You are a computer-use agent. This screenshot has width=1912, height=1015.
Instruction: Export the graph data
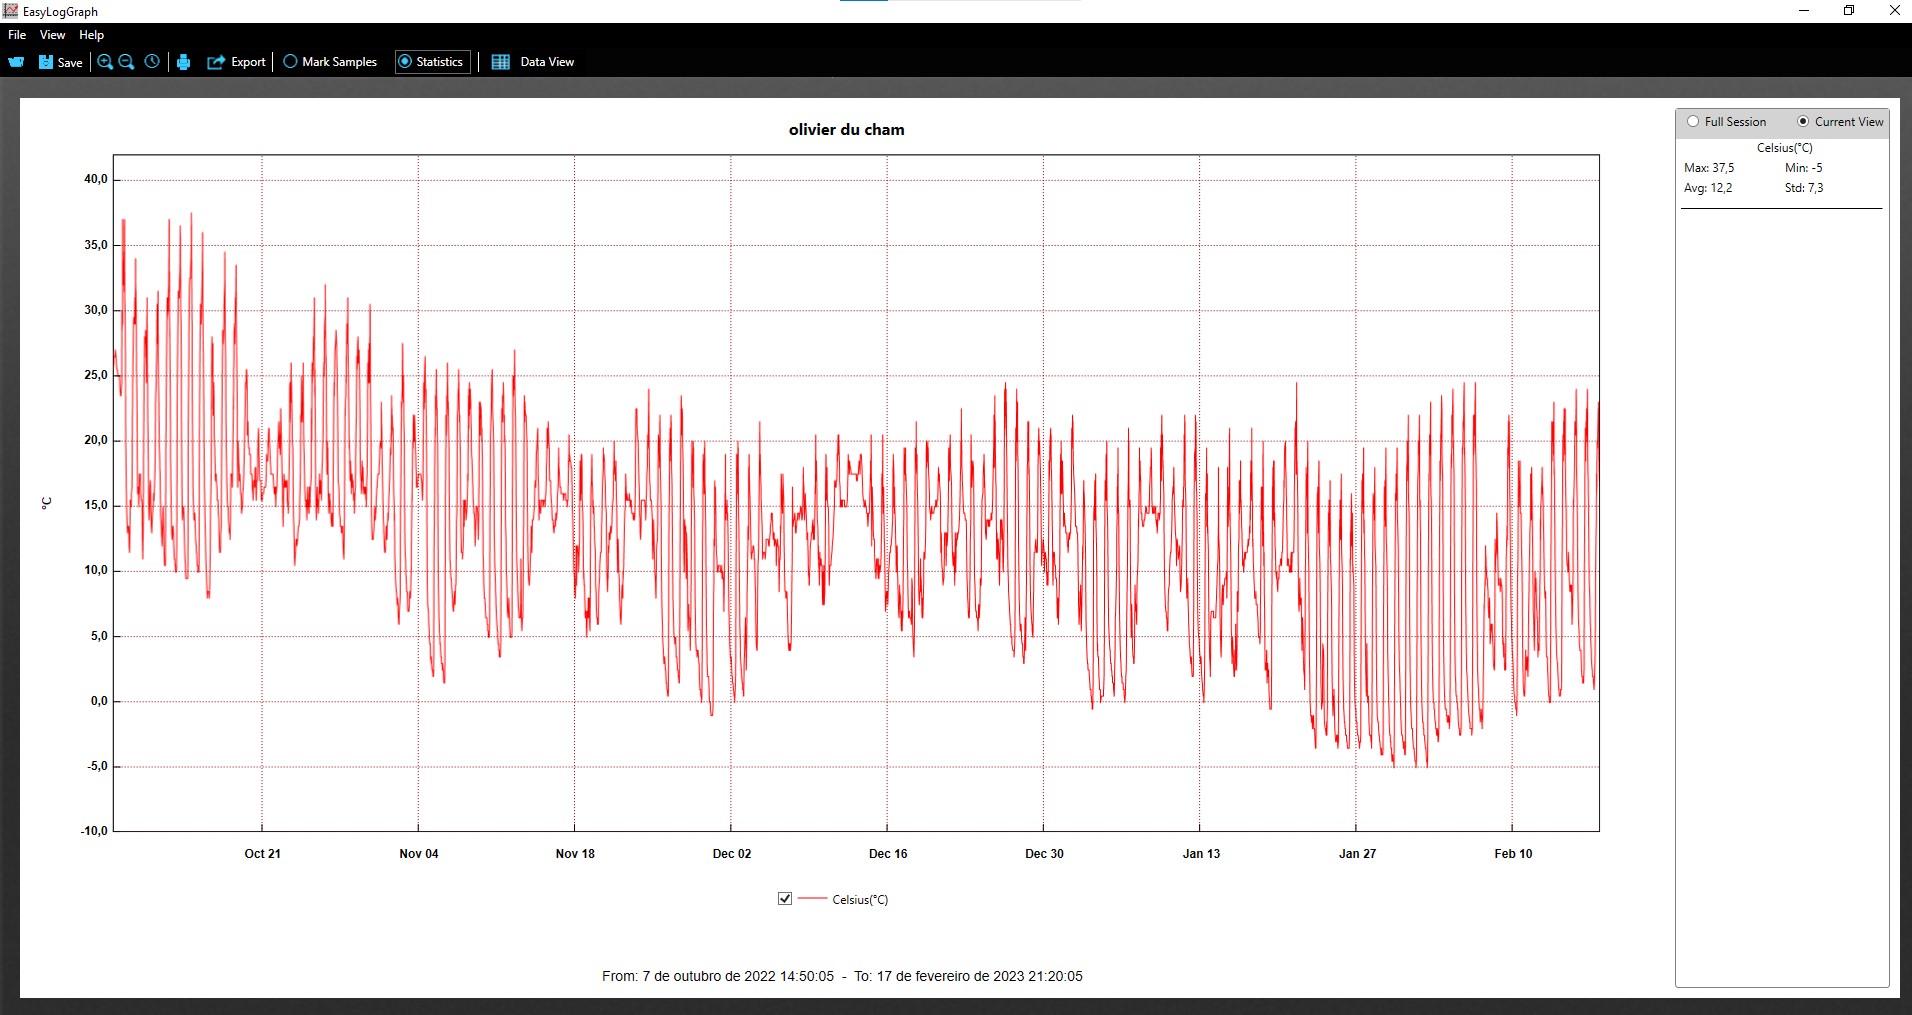(x=236, y=62)
